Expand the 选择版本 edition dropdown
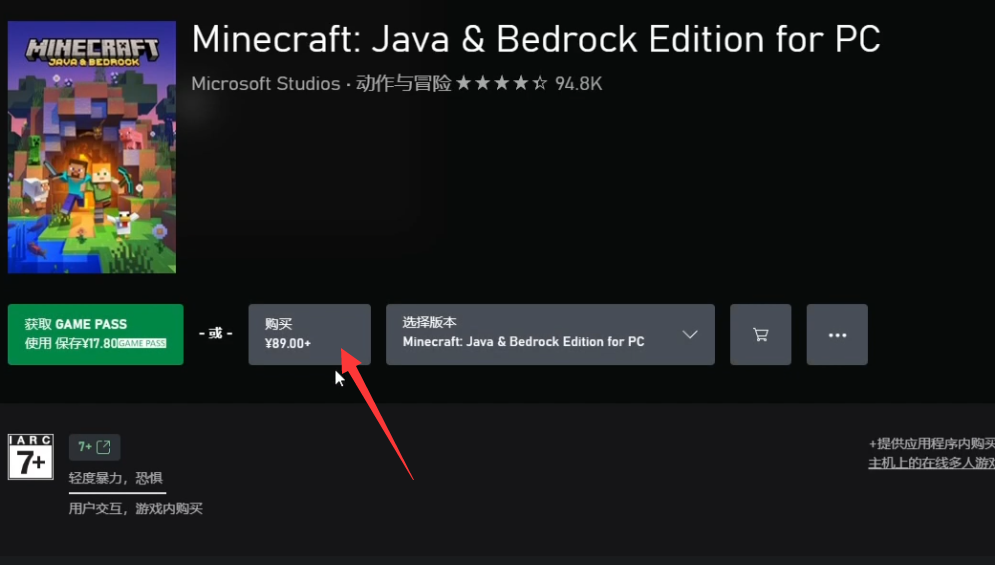The image size is (995, 565). (x=550, y=335)
